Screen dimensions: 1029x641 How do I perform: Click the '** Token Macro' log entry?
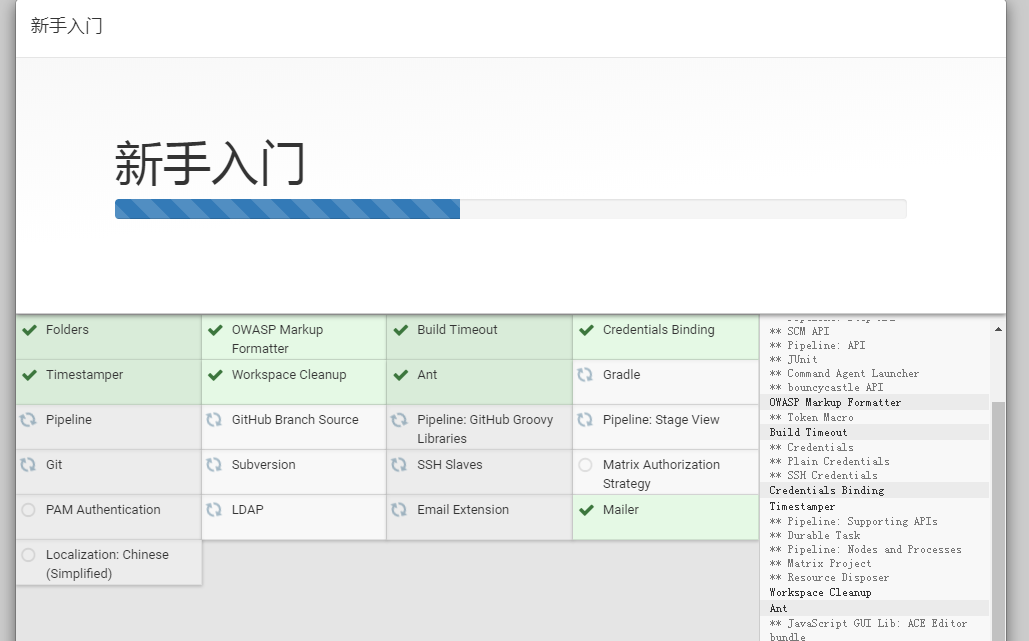point(811,417)
